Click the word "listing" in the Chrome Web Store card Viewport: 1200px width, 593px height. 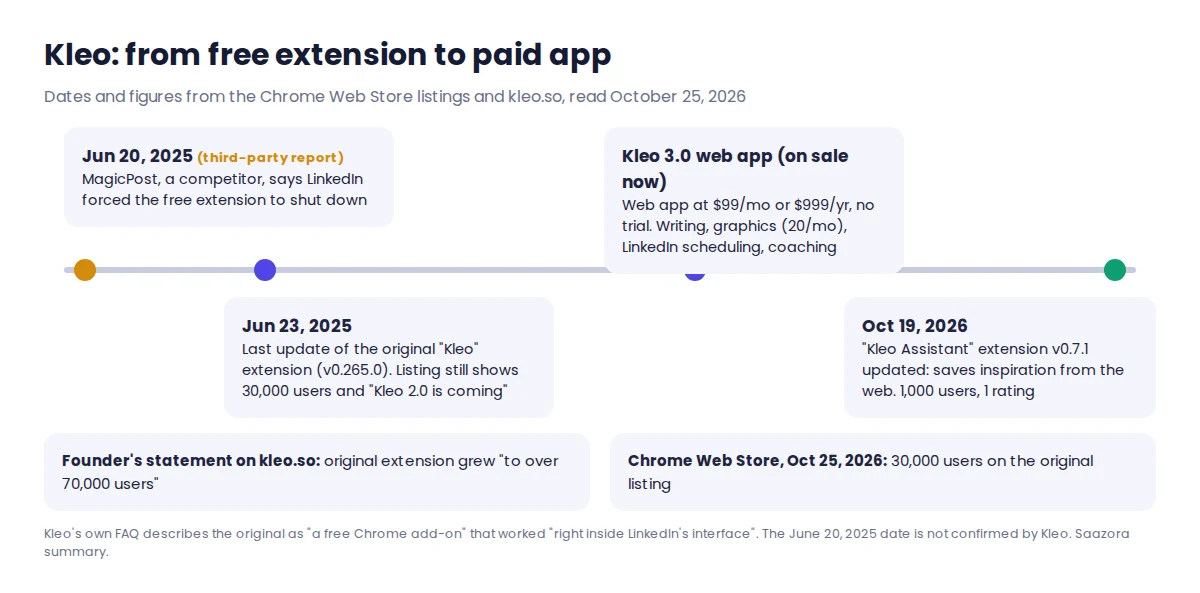649,484
